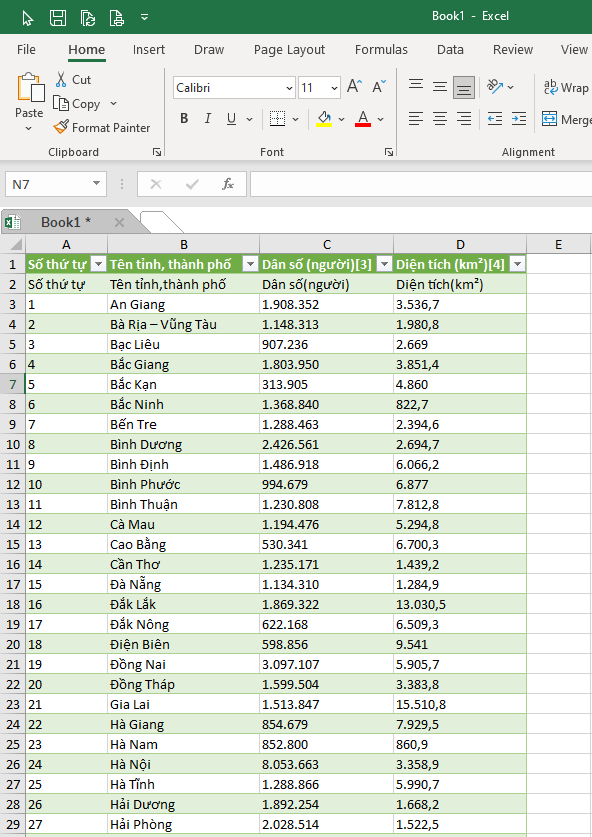Image resolution: width=592 pixels, height=837 pixels.
Task: Open Customize Quick Access Toolbar arrow
Action: [x=144, y=17]
